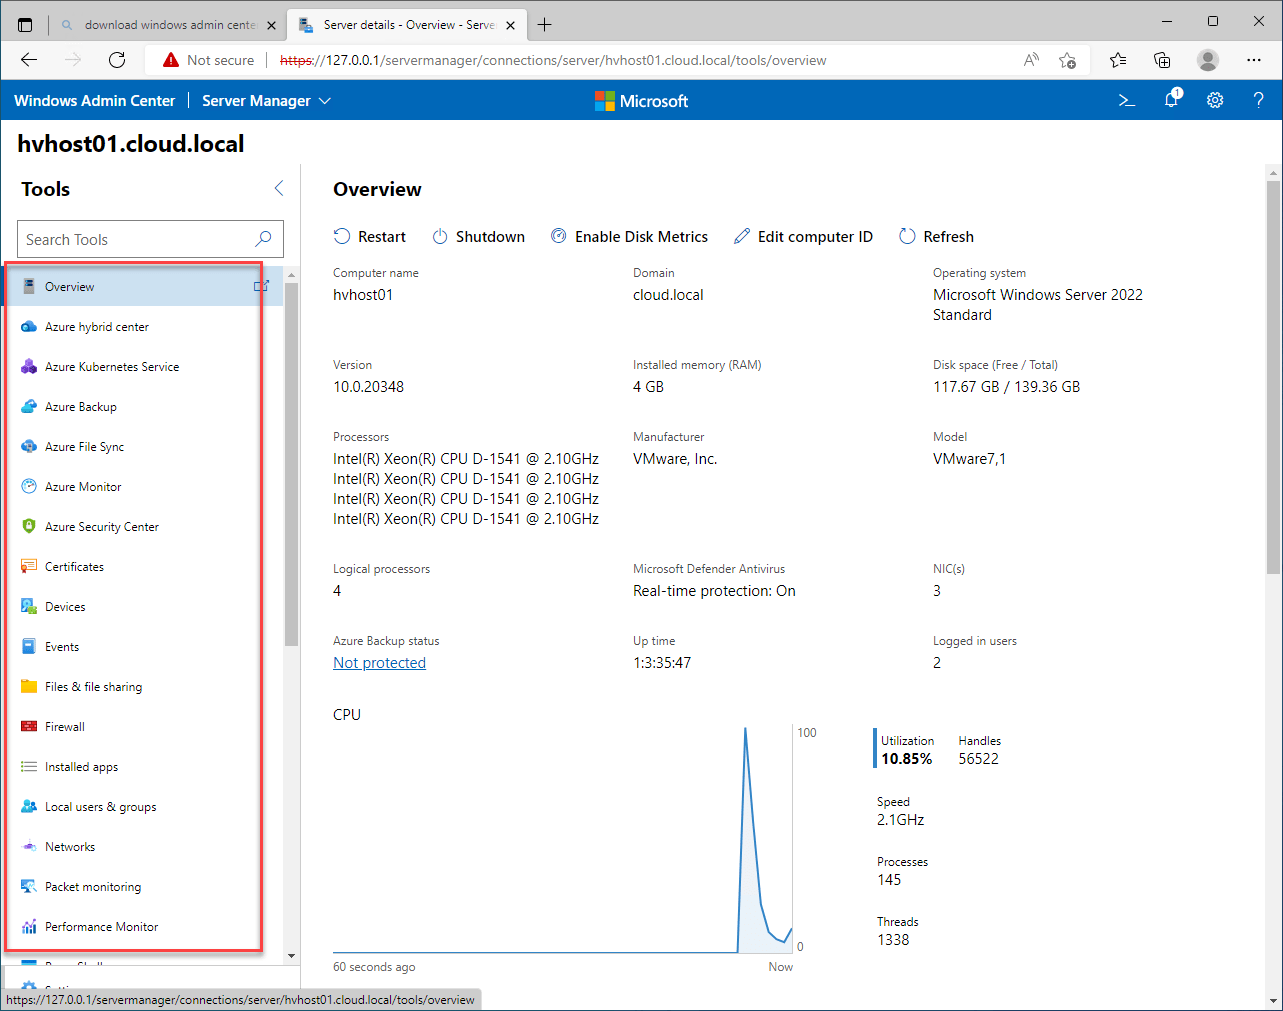This screenshot has height=1011, width=1283.
Task: Click the Events icon
Action: (29, 647)
